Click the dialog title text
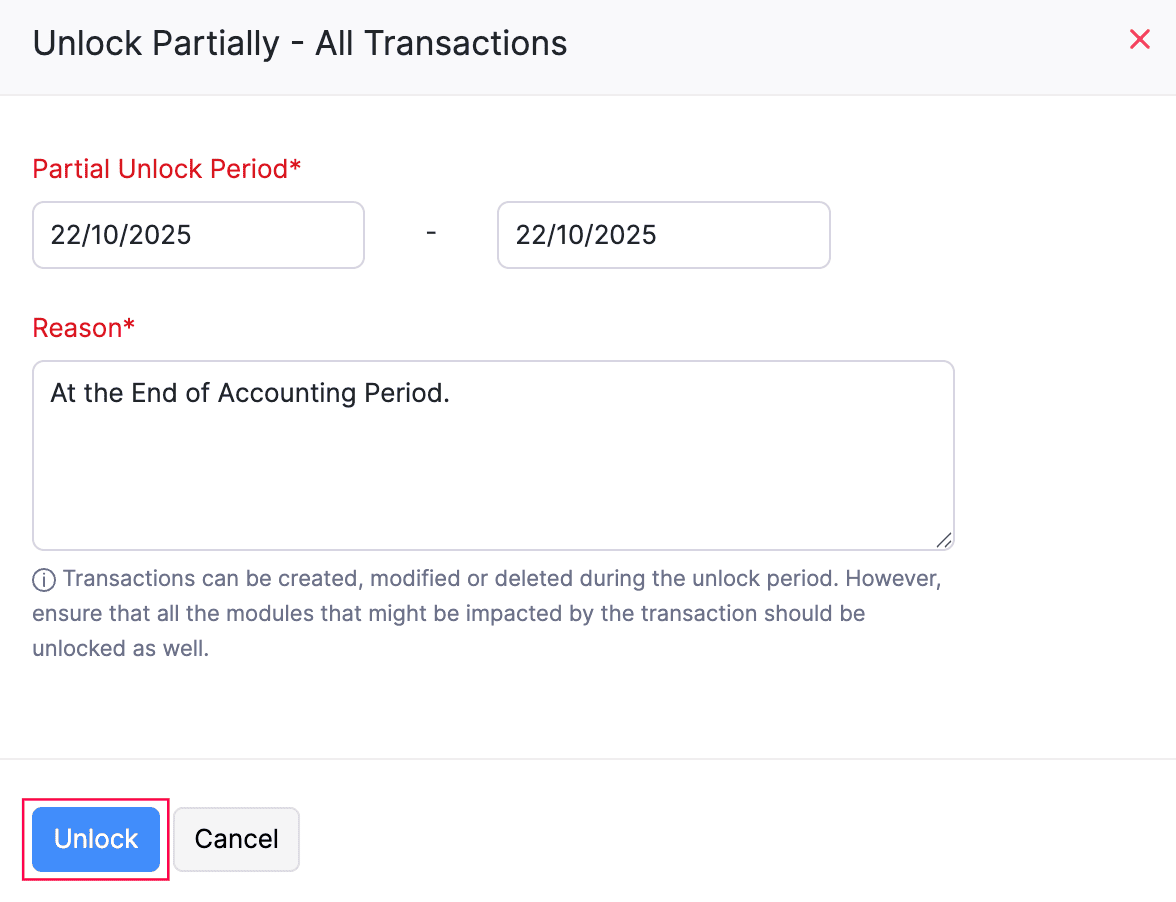1176x902 pixels. [x=300, y=43]
